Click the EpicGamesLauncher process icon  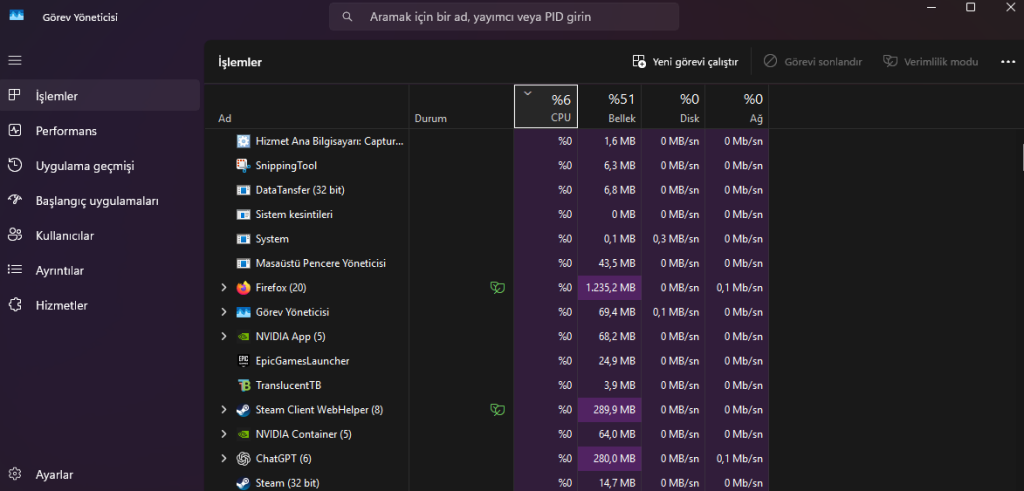243,361
